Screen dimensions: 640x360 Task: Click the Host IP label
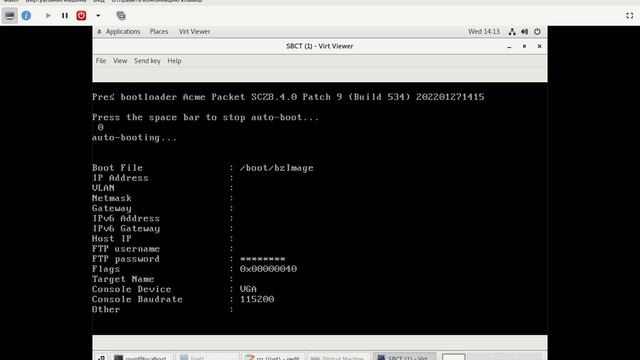point(111,239)
